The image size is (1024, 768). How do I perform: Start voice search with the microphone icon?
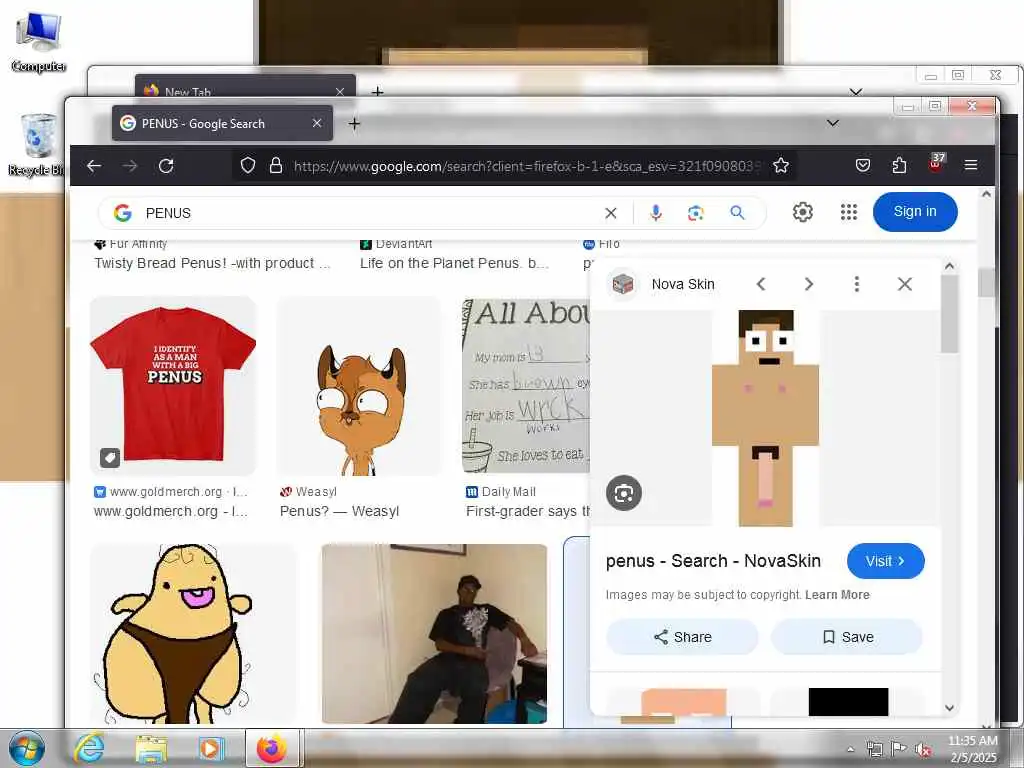click(x=656, y=212)
